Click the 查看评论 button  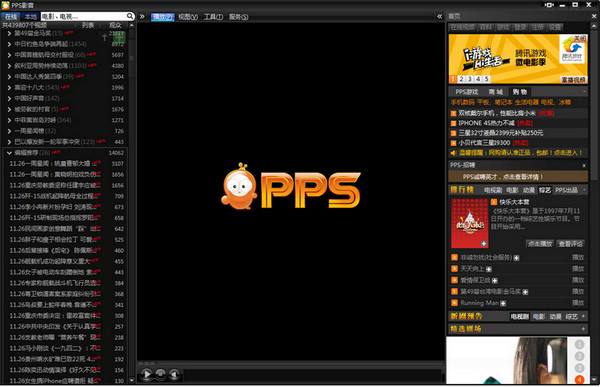coord(571,244)
